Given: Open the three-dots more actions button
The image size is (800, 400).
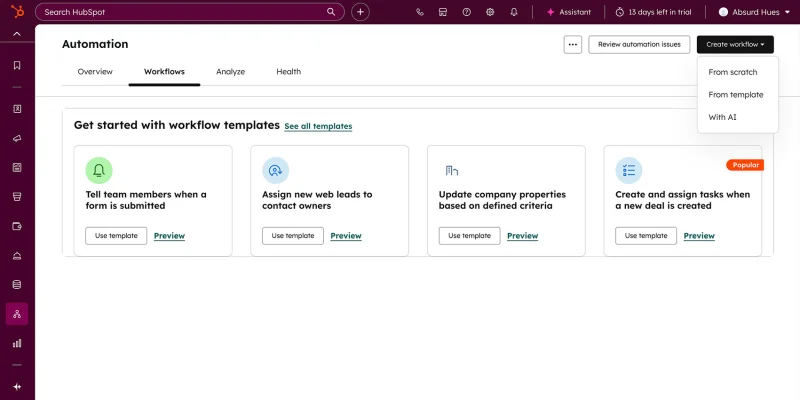Looking at the screenshot, I should pos(572,44).
